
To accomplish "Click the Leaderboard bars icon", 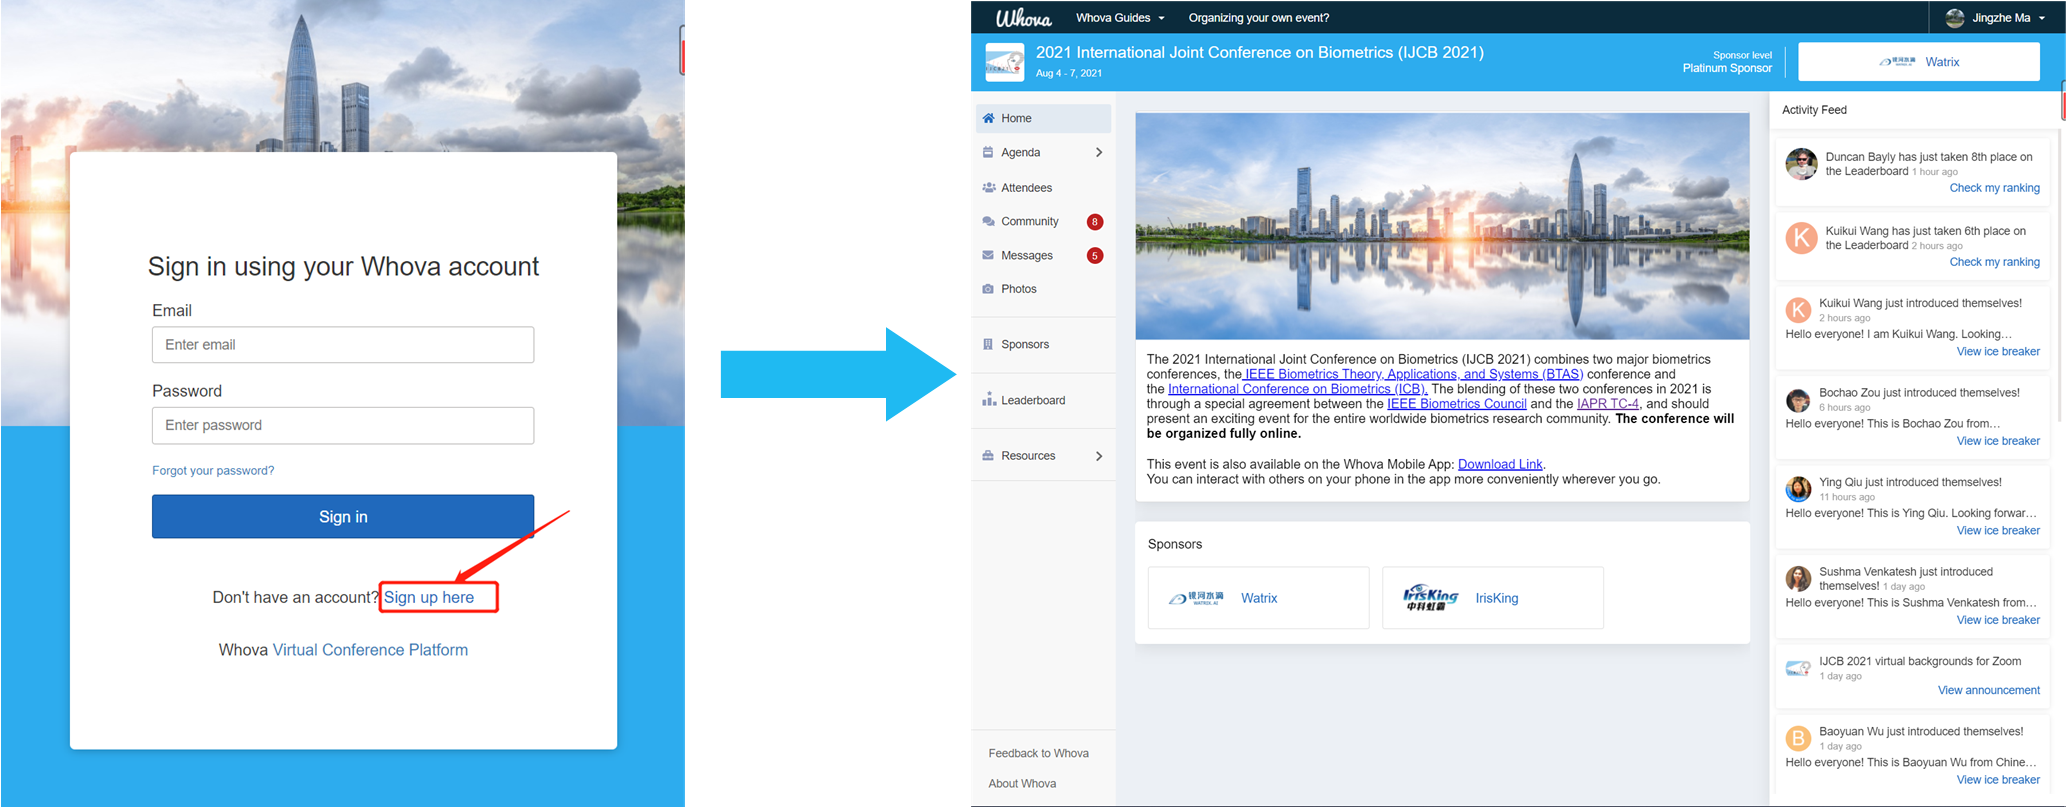I will click(x=988, y=400).
